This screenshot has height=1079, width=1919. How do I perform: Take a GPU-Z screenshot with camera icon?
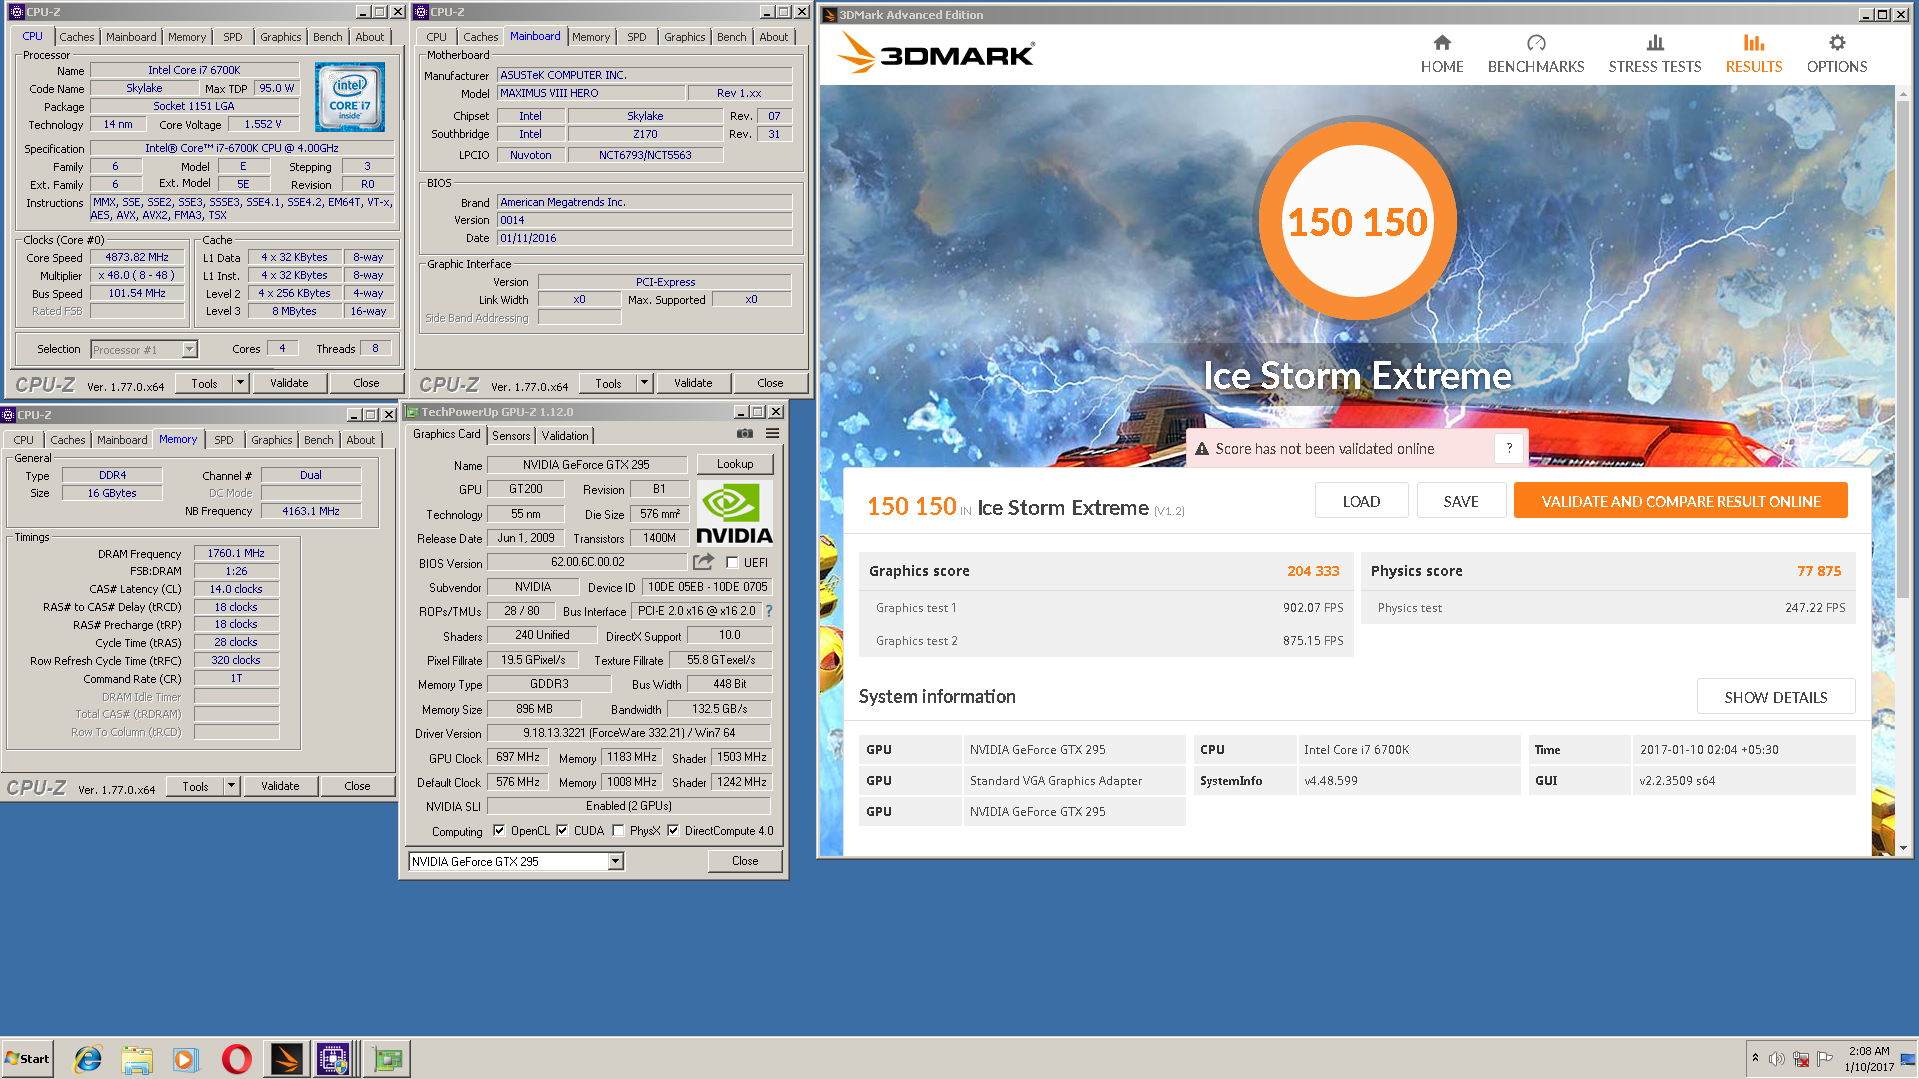(x=745, y=434)
